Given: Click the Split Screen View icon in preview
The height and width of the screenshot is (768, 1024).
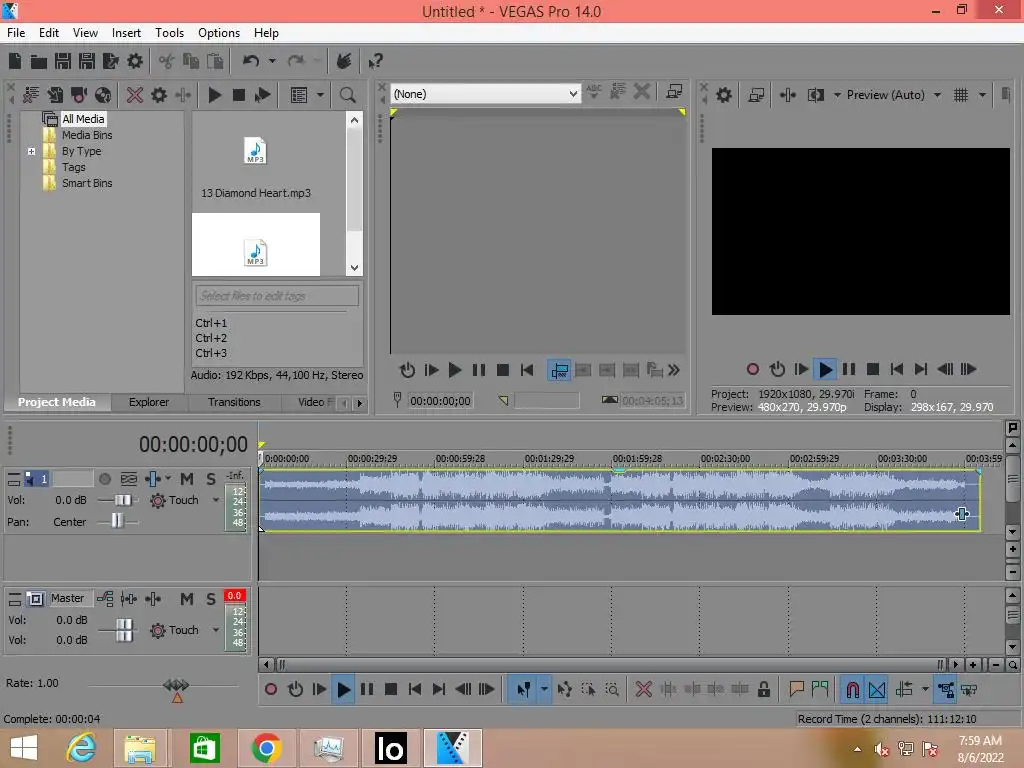Looking at the screenshot, I should pyautogui.click(x=816, y=95).
